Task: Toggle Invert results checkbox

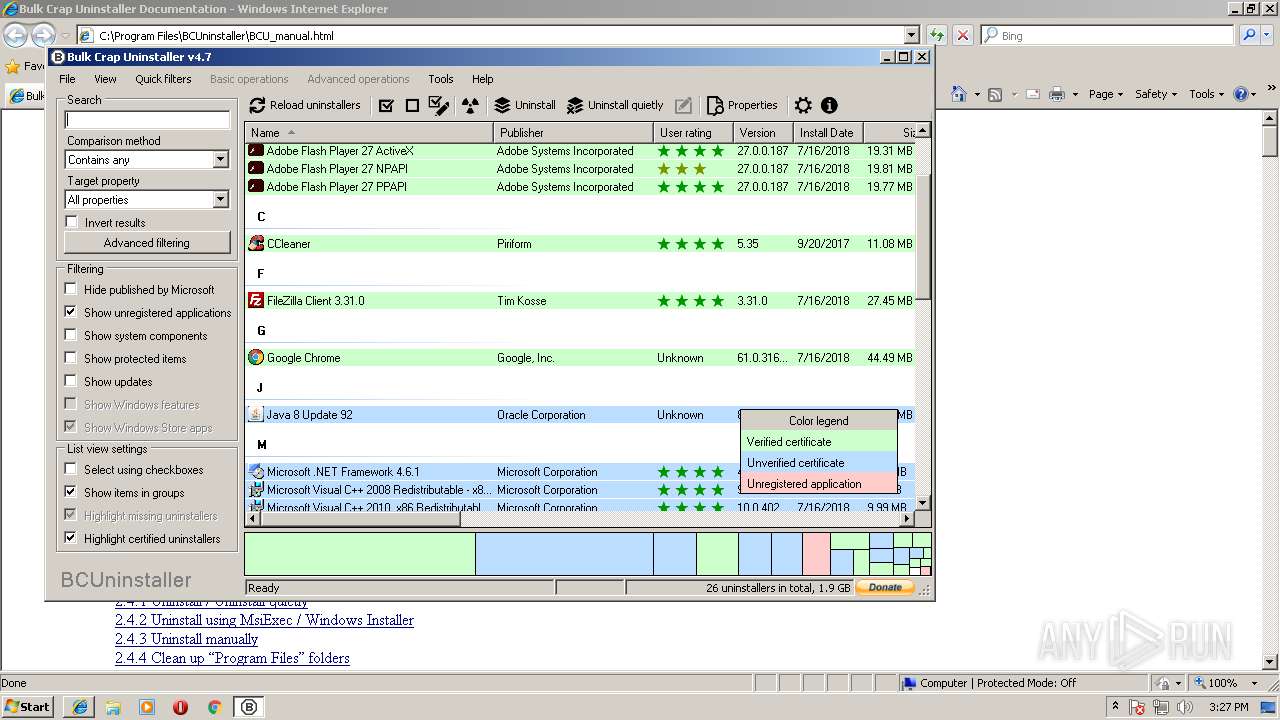Action: (x=71, y=222)
